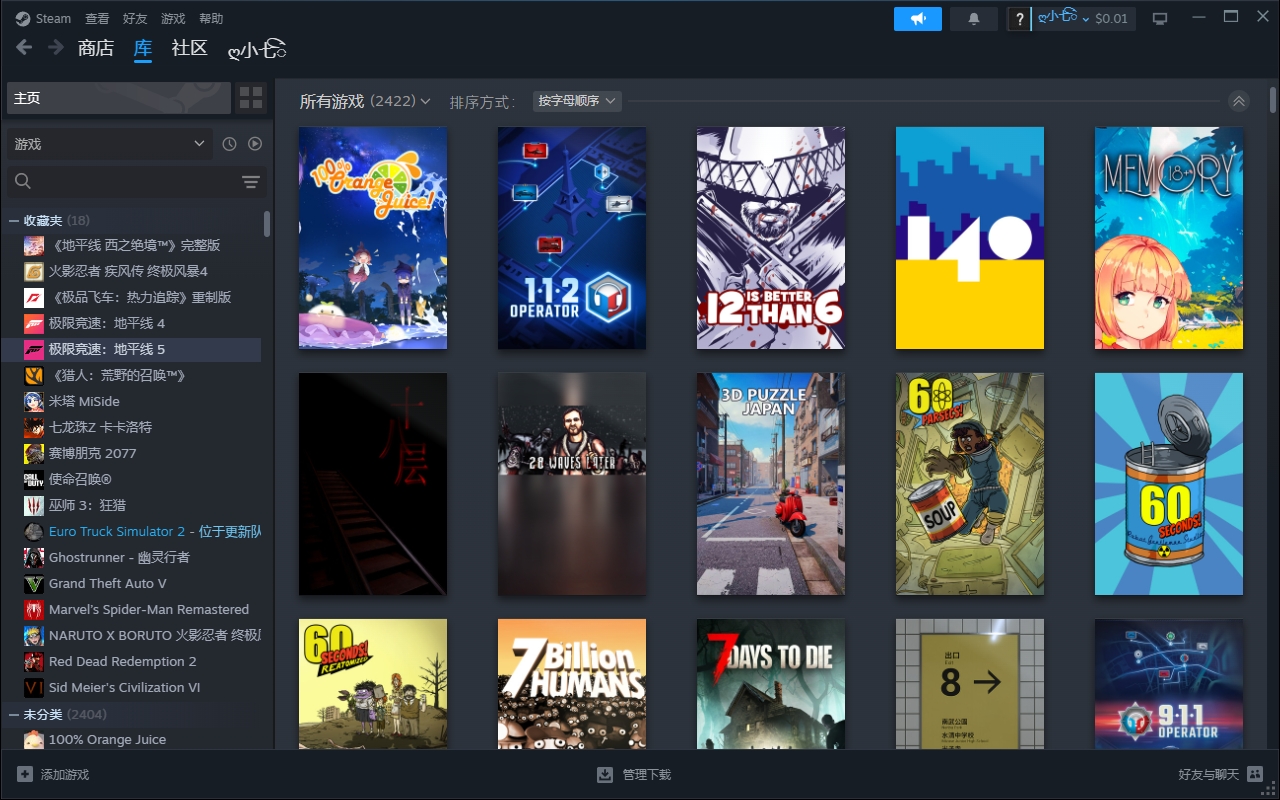Click the Steam logo menu
This screenshot has width=1280, height=800.
(x=43, y=18)
